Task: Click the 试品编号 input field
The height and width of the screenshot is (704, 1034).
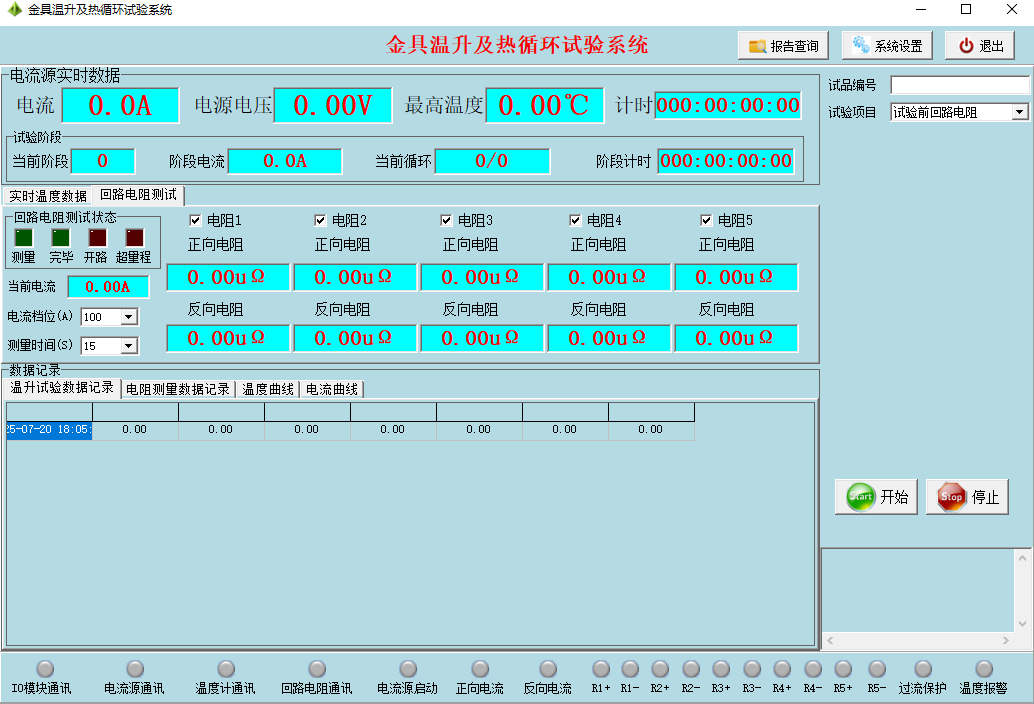Action: point(959,86)
